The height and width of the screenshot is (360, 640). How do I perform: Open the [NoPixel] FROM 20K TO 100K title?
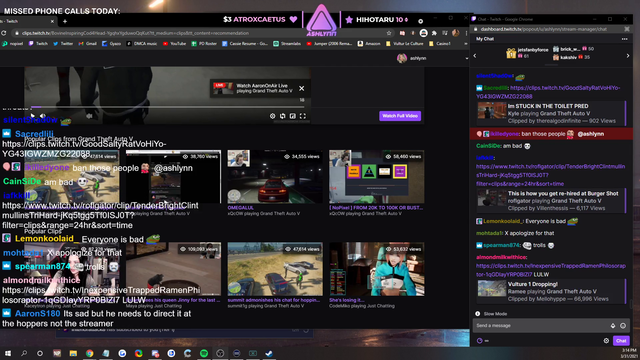[x=376, y=208]
